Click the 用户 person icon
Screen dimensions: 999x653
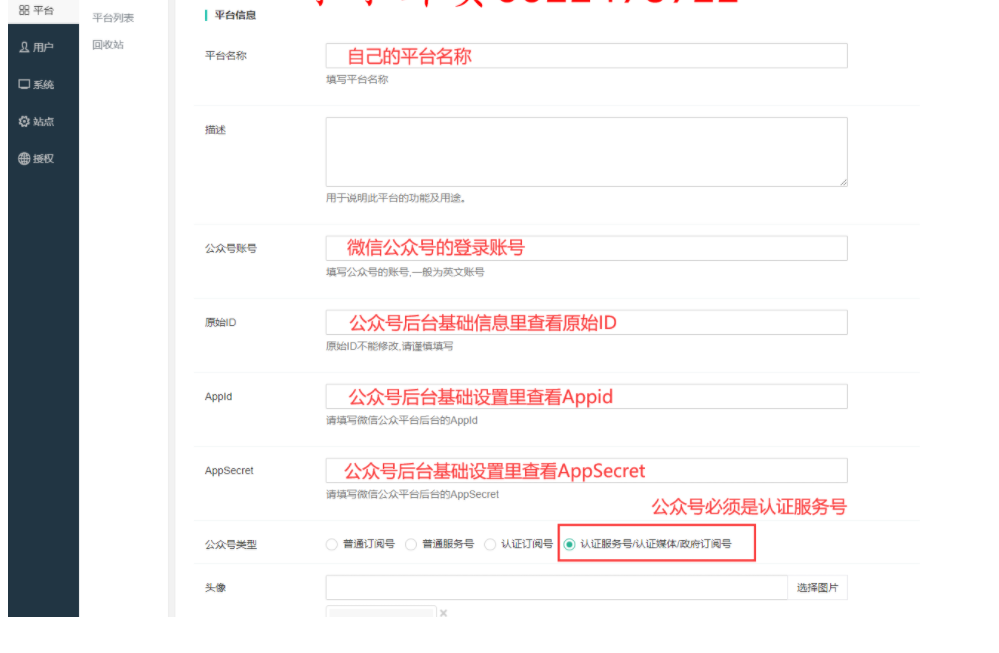pyautogui.click(x=24, y=47)
